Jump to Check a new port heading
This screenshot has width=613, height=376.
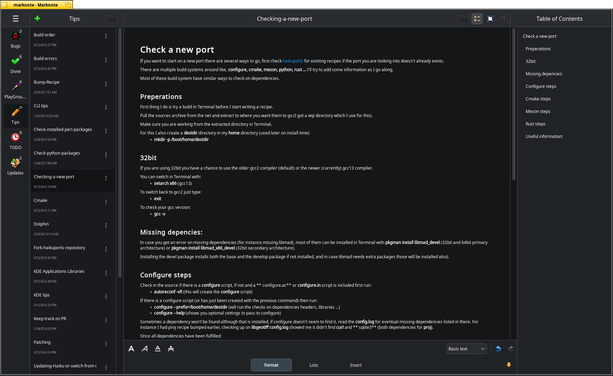click(539, 36)
